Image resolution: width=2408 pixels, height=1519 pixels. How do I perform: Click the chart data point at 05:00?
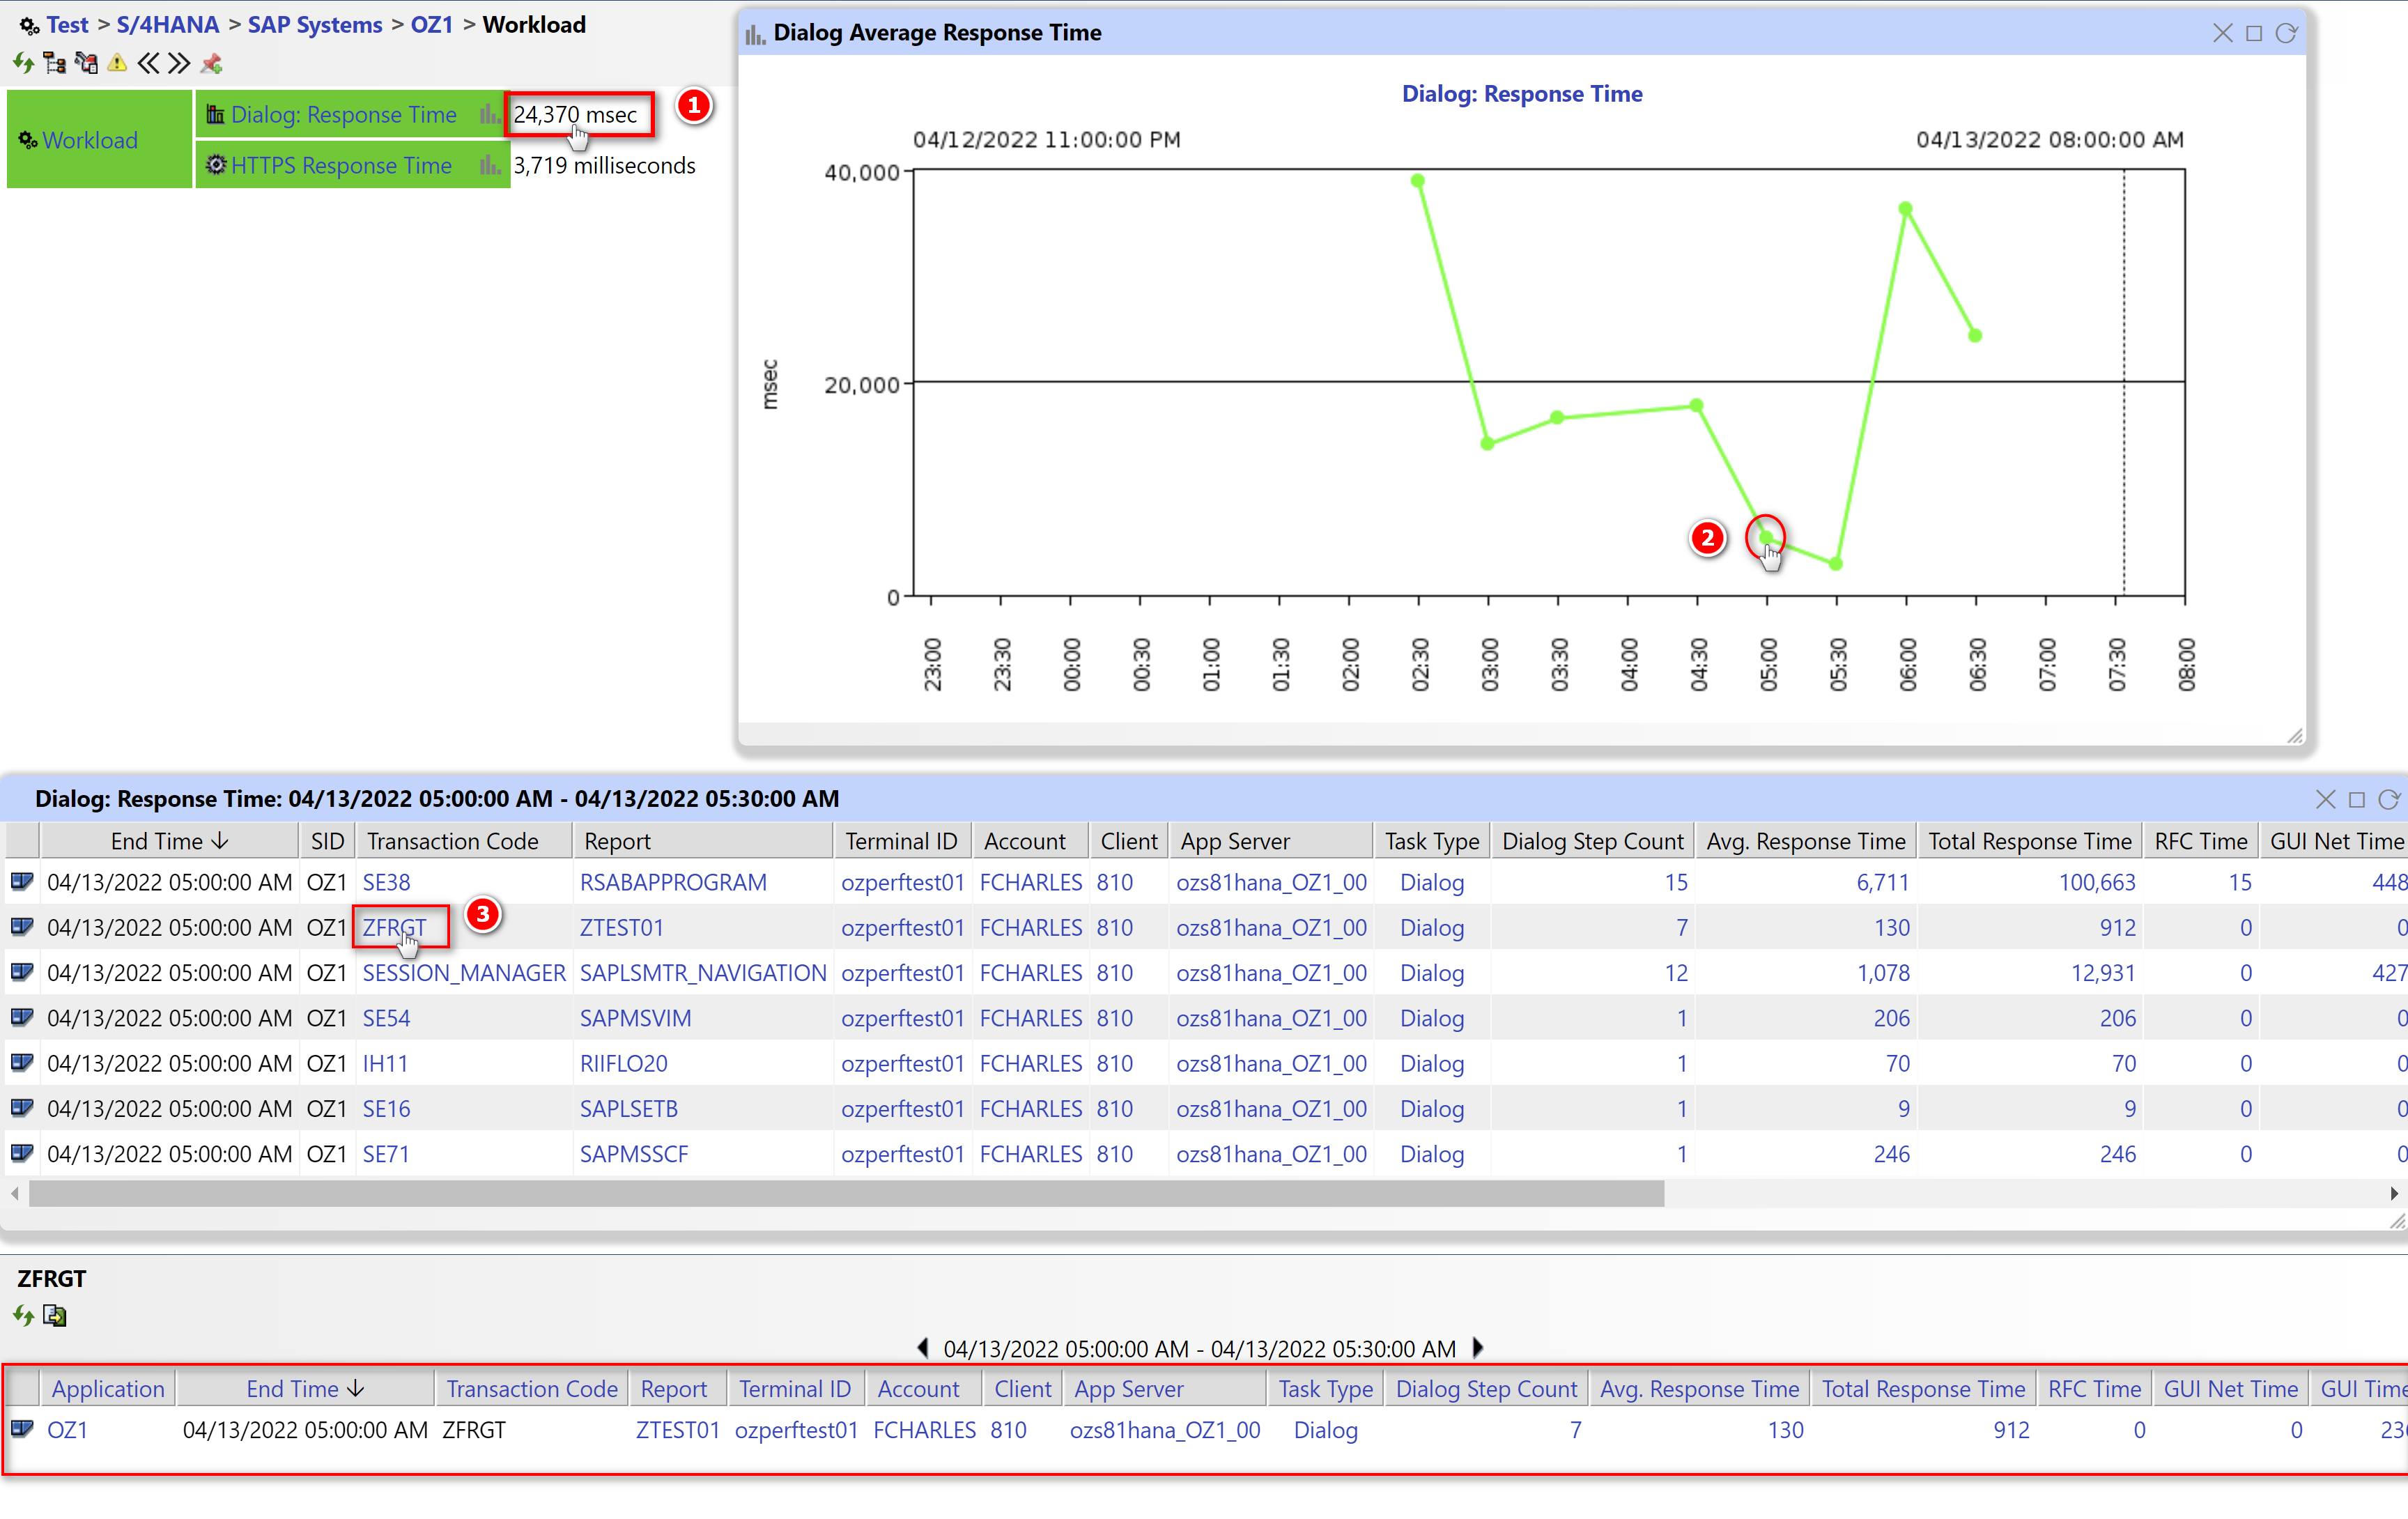pyautogui.click(x=1766, y=537)
